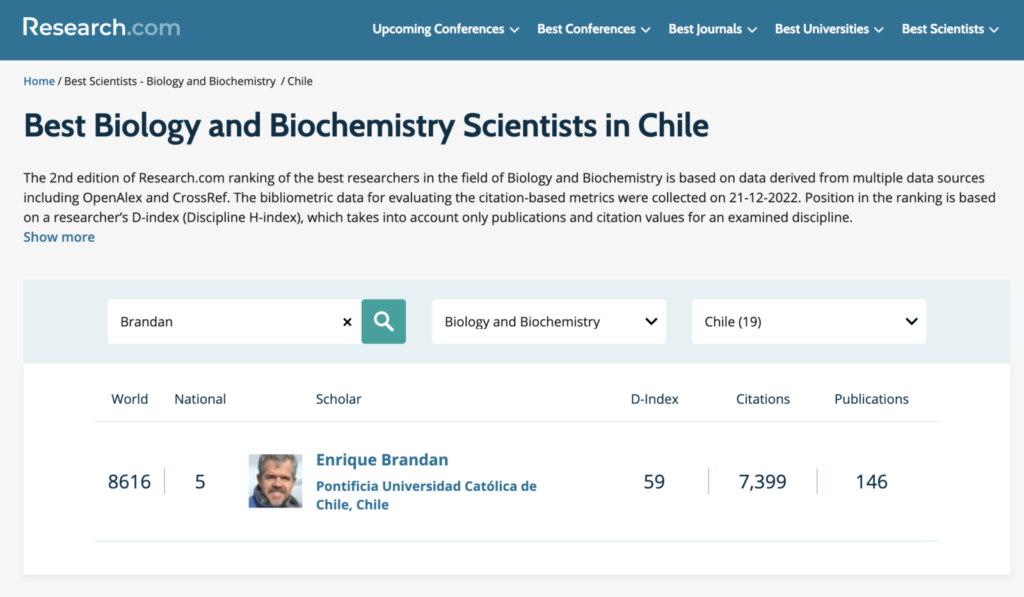This screenshot has height=597, width=1024.
Task: Expand the Best Scientists menu
Action: (950, 29)
